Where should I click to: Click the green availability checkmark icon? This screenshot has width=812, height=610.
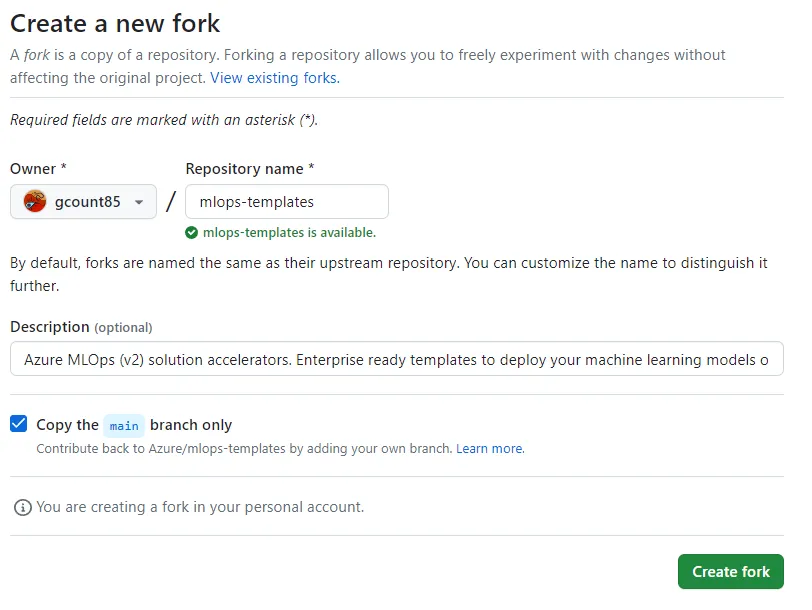[x=191, y=233]
